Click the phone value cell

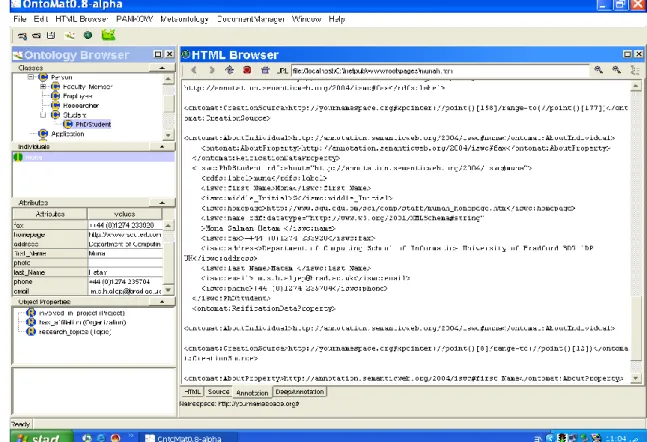(x=125, y=281)
